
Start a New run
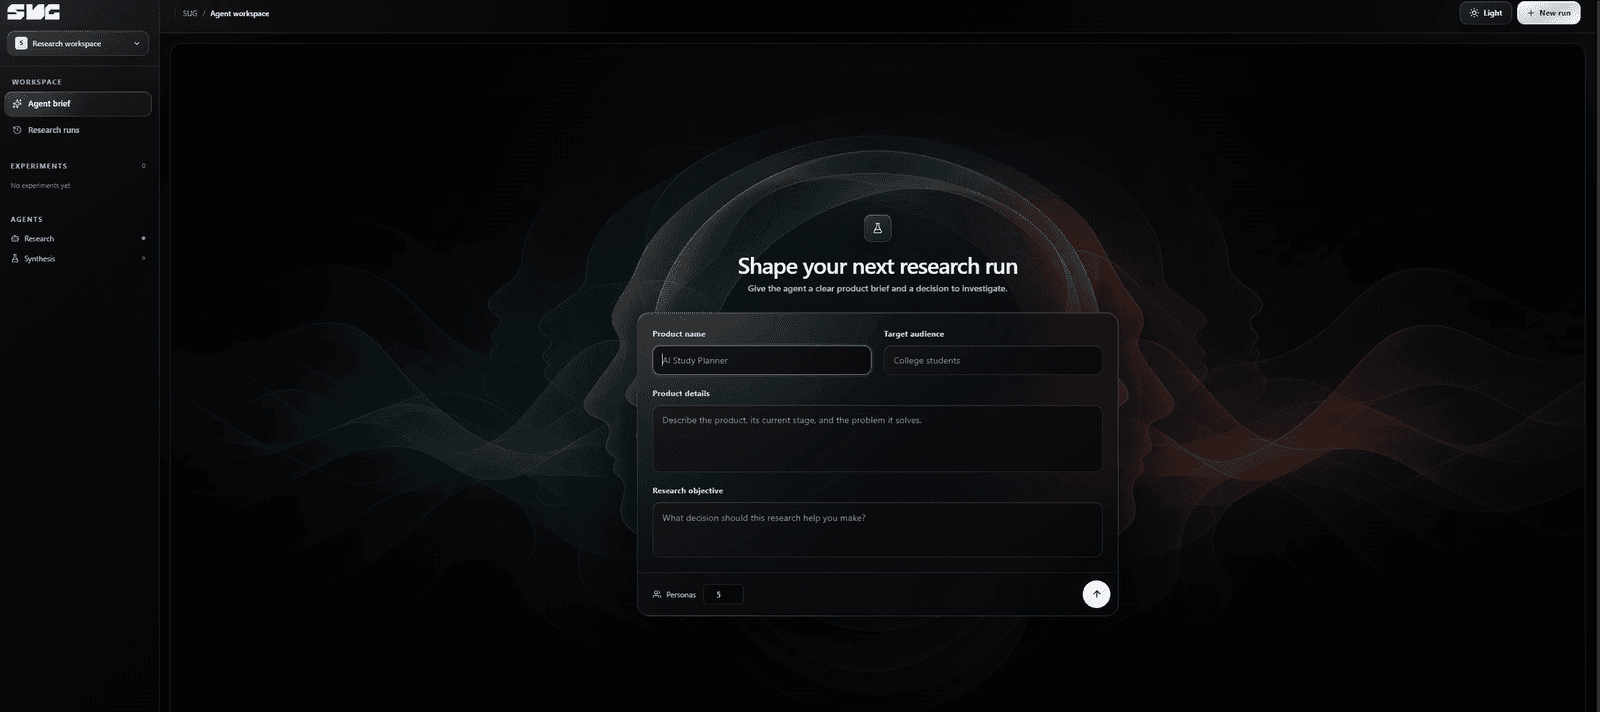coord(1548,13)
